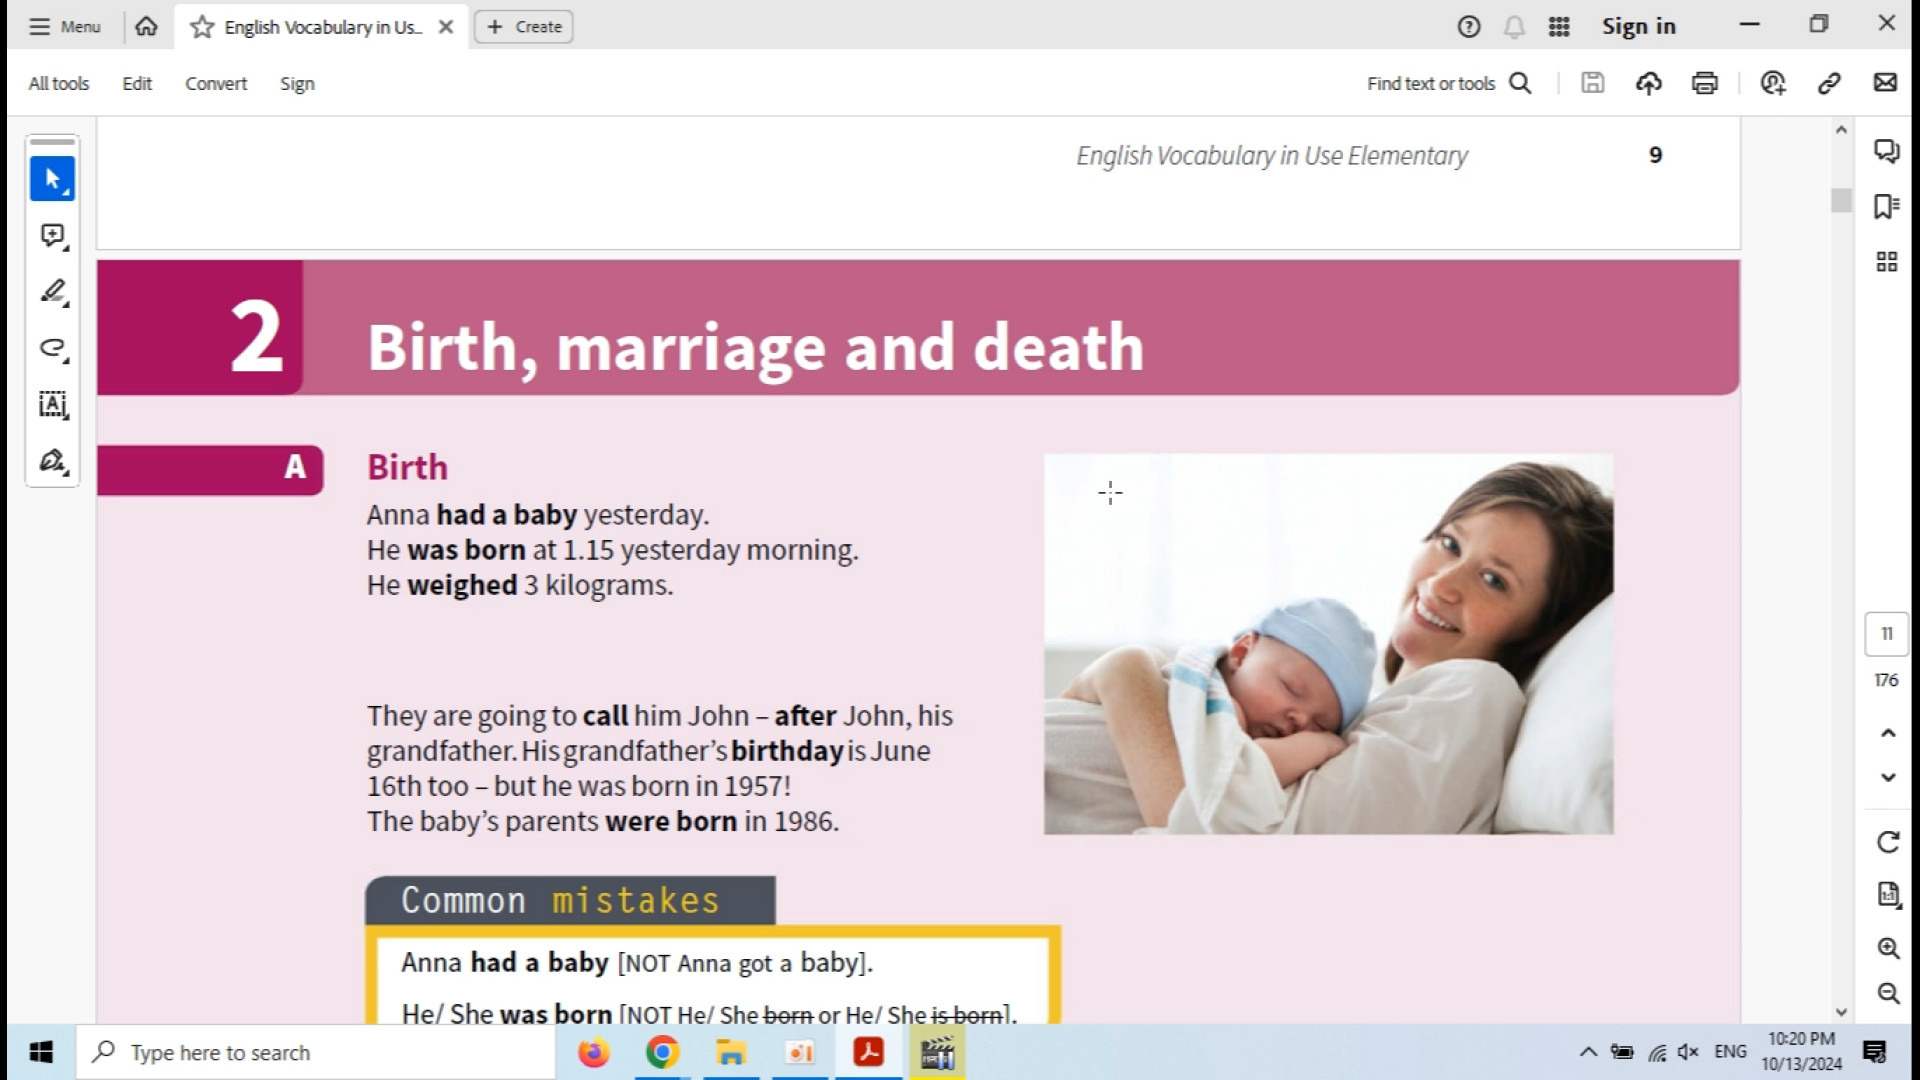Show hidden system tray icons
This screenshot has width=1920, height=1080.
tap(1587, 1052)
